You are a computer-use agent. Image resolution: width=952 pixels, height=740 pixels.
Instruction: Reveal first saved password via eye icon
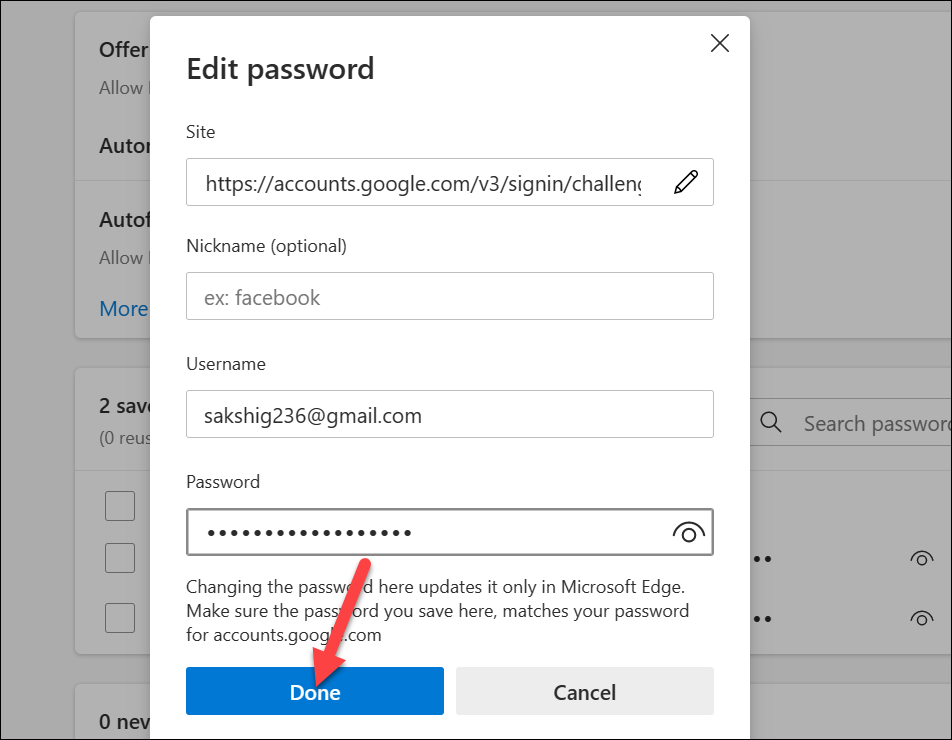pyautogui.click(x=921, y=558)
